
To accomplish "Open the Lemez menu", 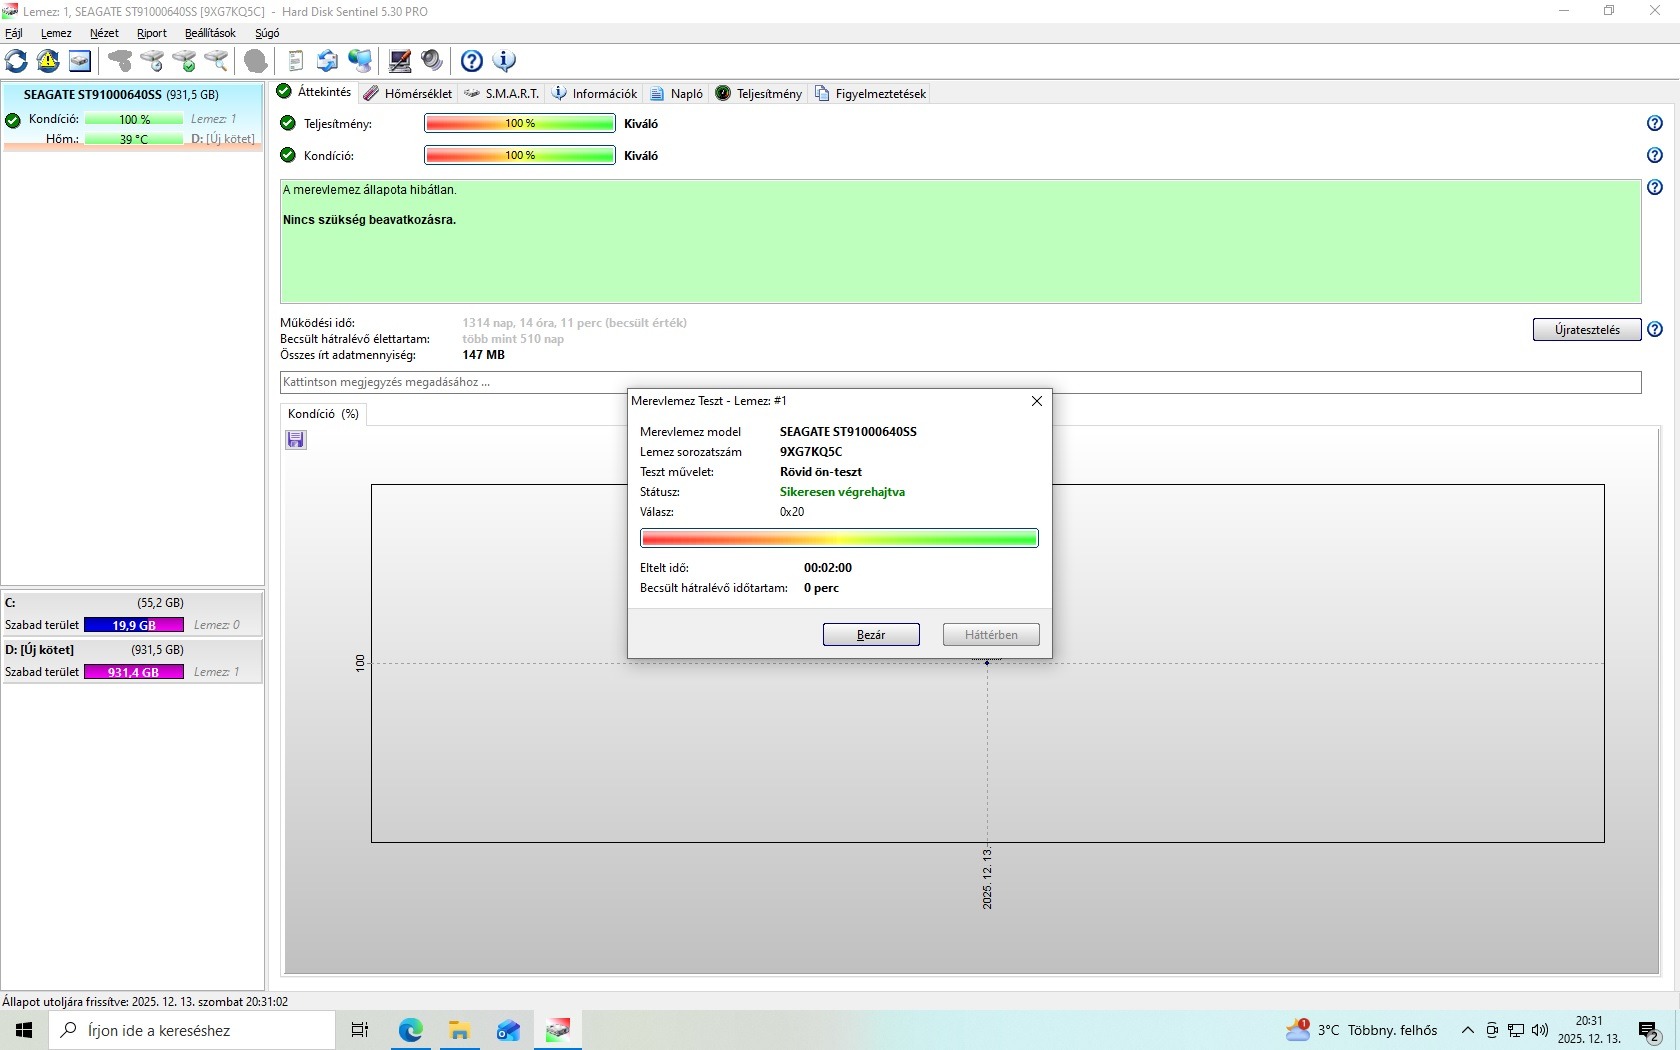I will [x=56, y=33].
